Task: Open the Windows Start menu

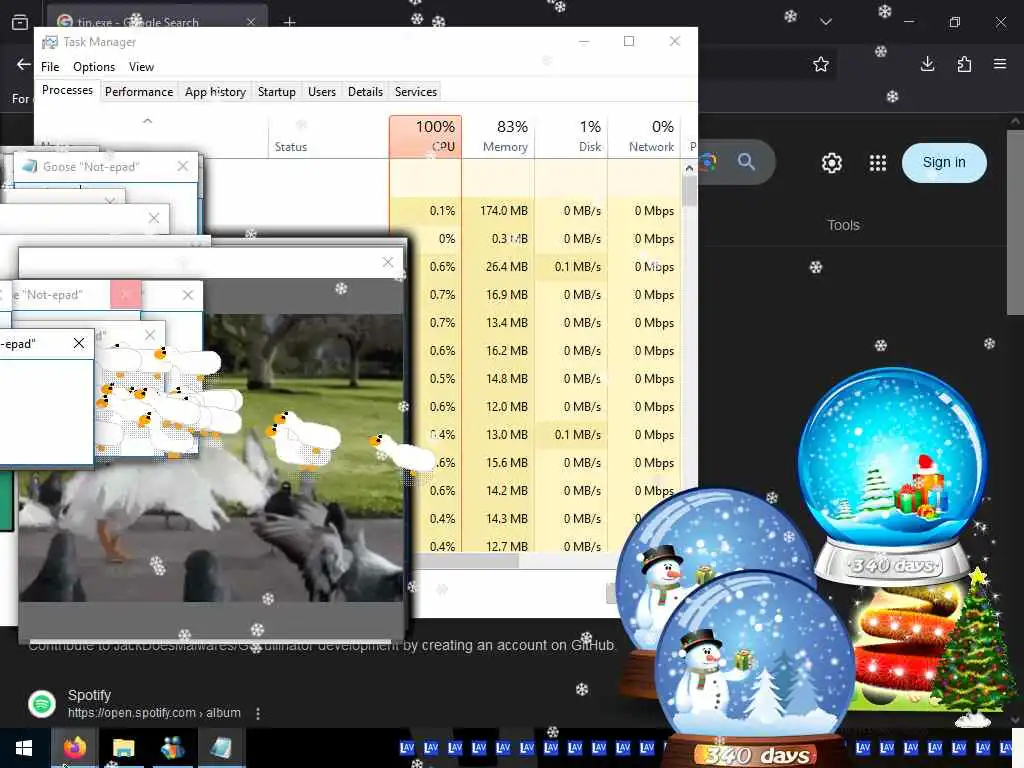Action: (24, 748)
